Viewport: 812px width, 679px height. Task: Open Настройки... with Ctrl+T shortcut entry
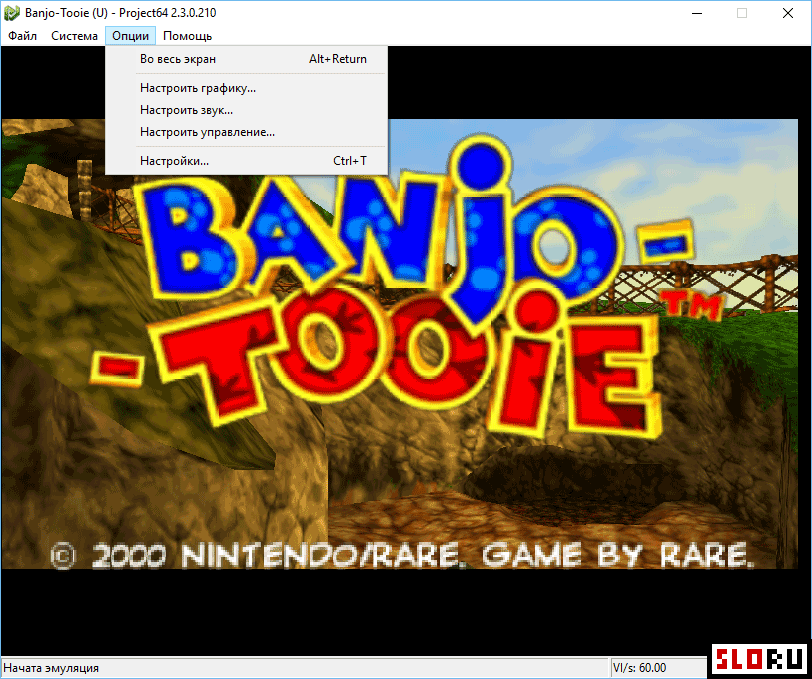pyautogui.click(x=246, y=161)
